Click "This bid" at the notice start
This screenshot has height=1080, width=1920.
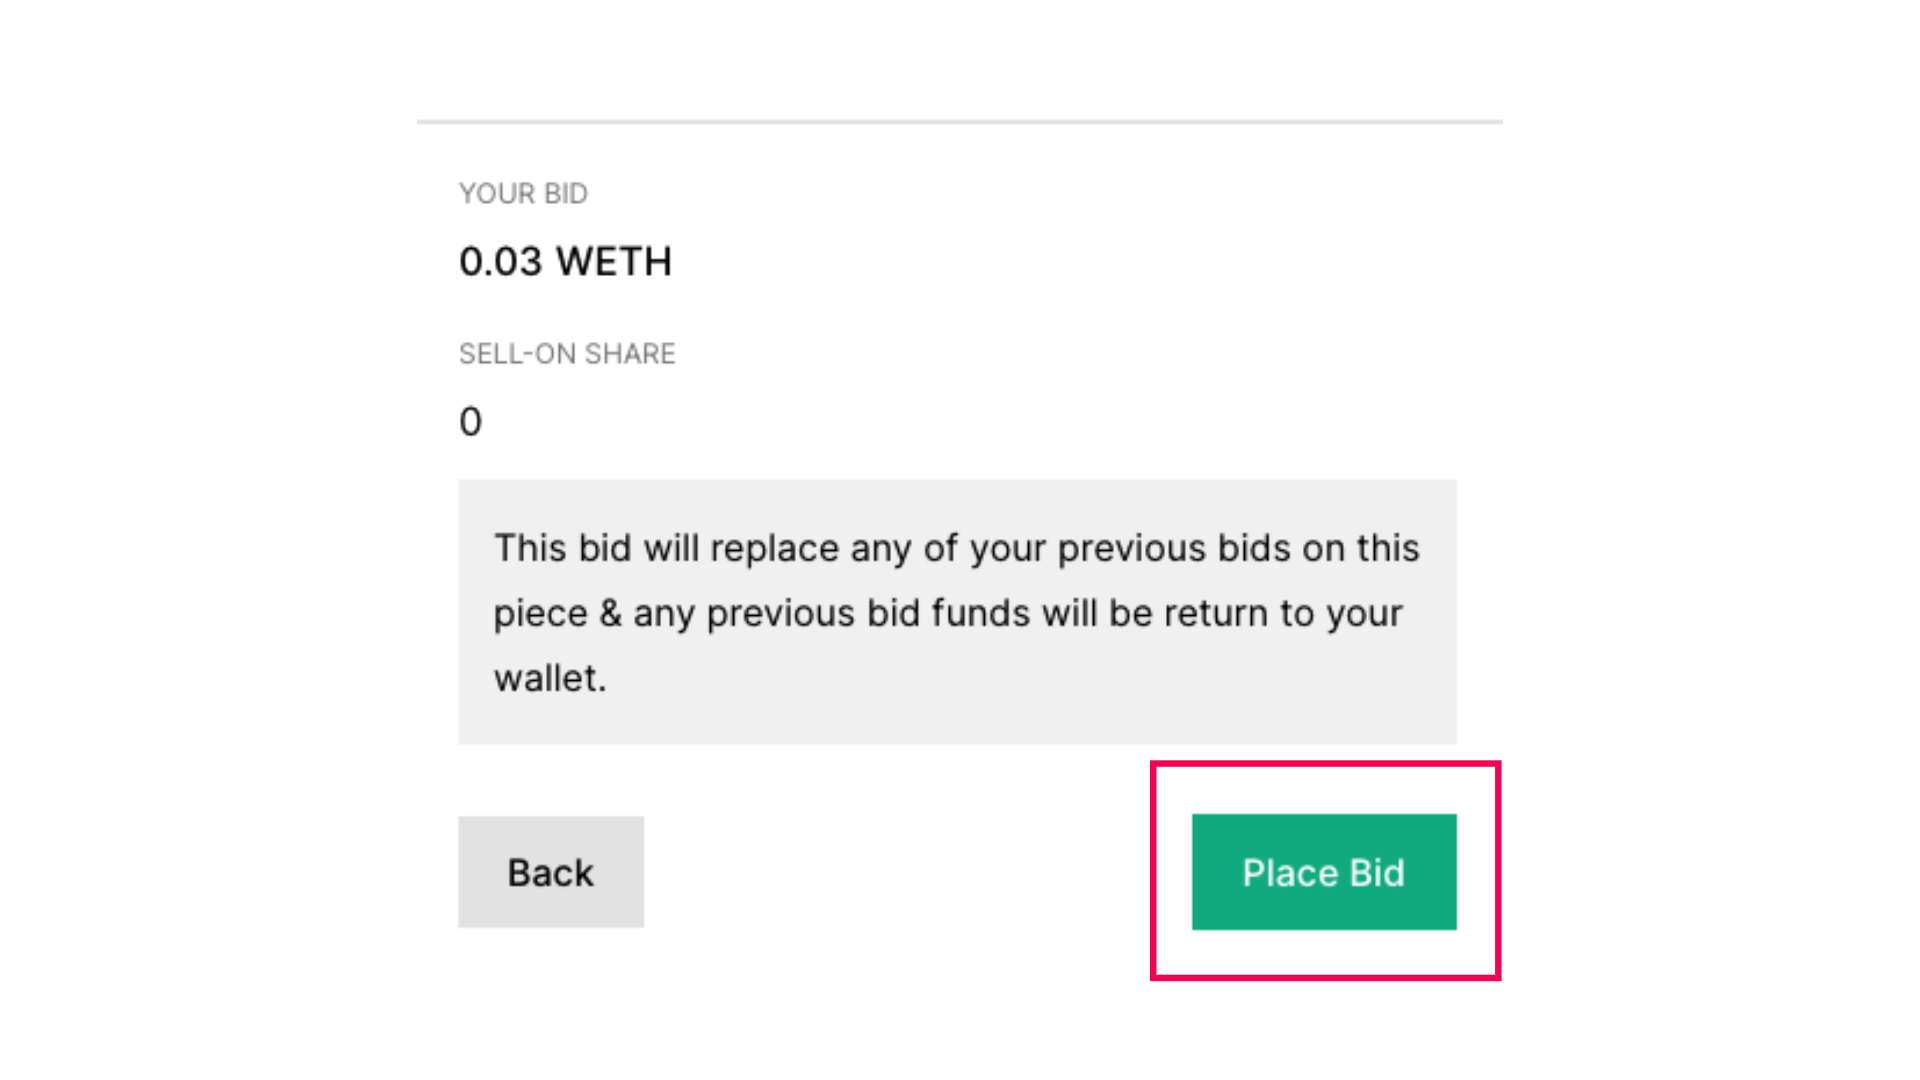[x=563, y=548]
